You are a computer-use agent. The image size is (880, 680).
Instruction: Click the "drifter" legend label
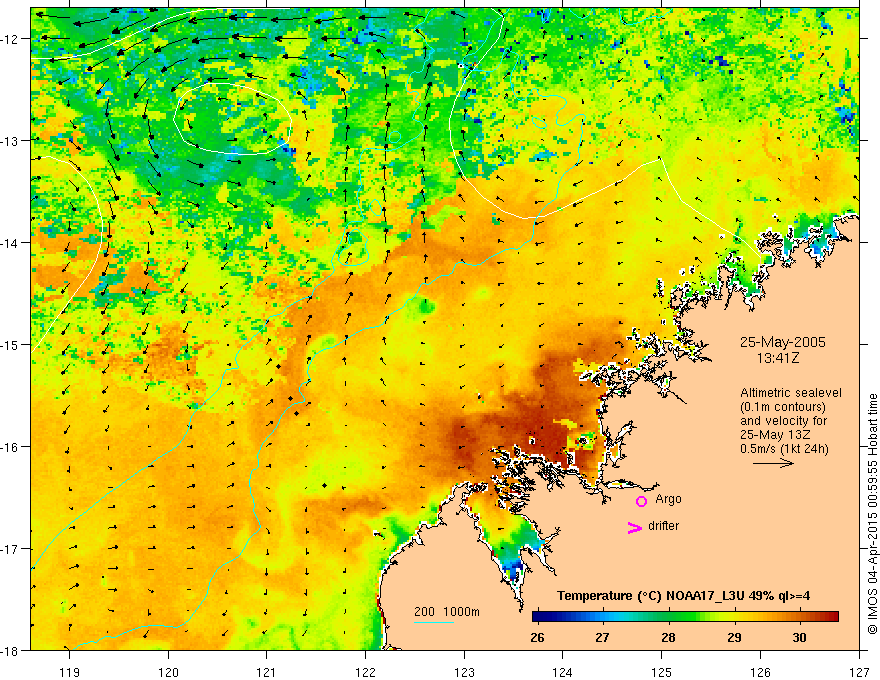point(663,526)
